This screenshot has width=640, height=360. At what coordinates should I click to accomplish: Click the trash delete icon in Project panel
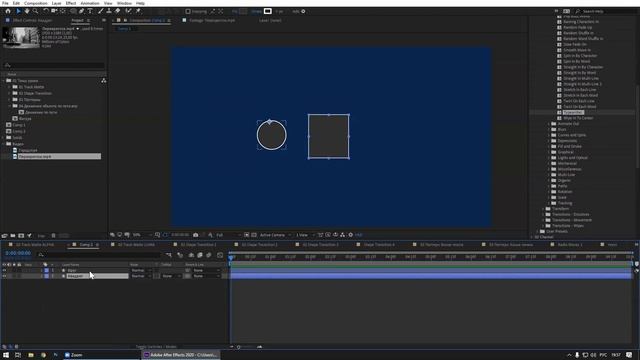(x=53, y=236)
